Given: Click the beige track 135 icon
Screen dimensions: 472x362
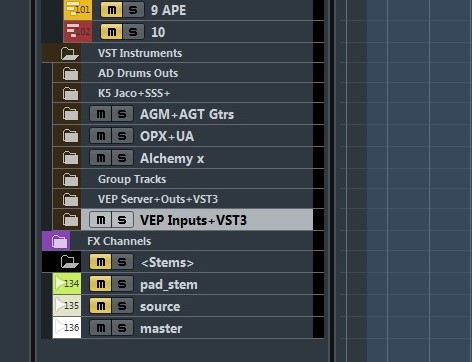Looking at the screenshot, I should [x=67, y=306].
